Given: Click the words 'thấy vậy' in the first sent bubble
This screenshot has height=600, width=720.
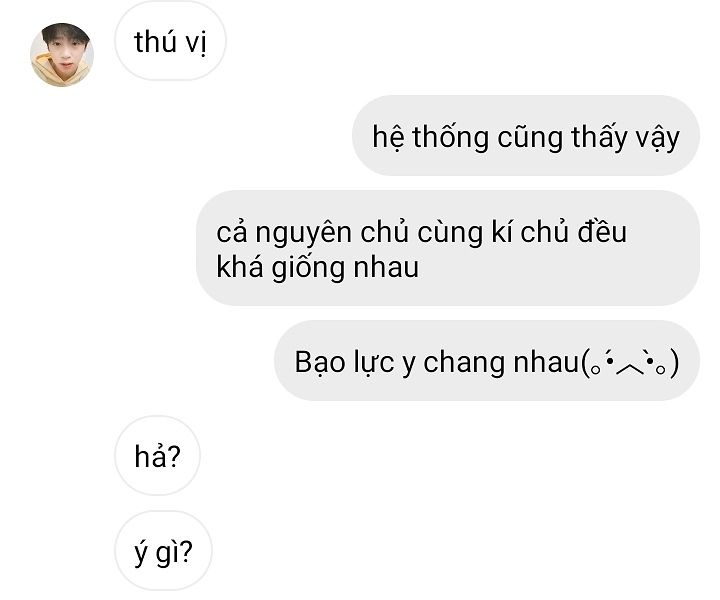Looking at the screenshot, I should [x=625, y=137].
